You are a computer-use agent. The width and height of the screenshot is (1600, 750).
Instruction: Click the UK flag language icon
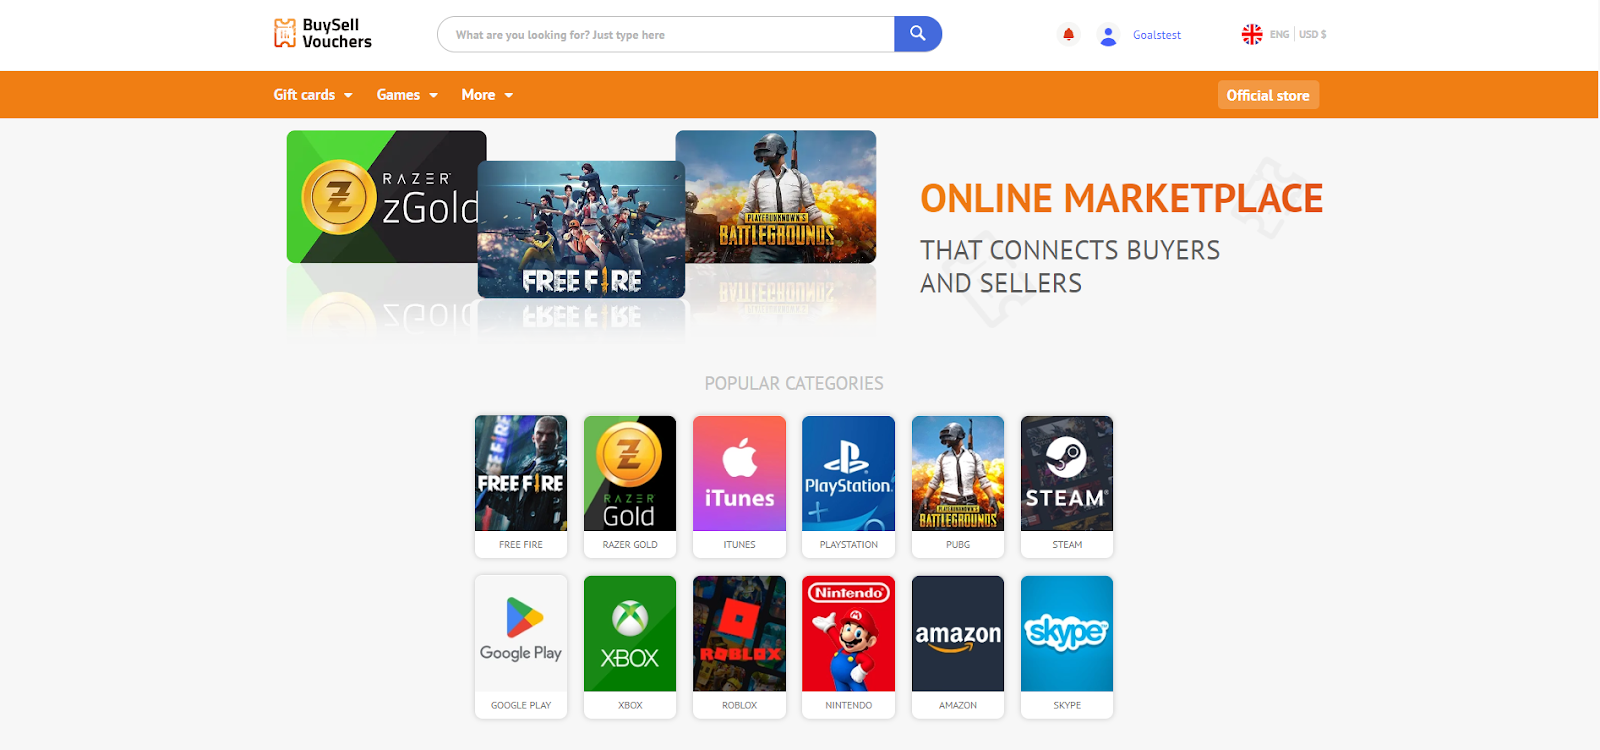click(1252, 34)
